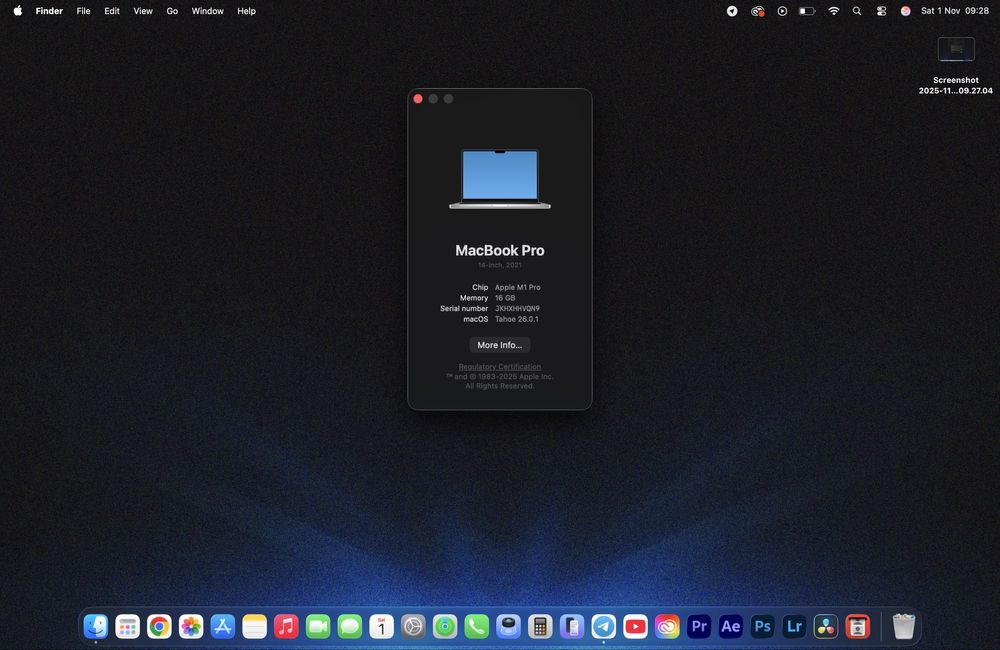Image resolution: width=1000 pixels, height=650 pixels.
Task: Select the Screenshot file thumbnail on the desktop
Action: (x=956, y=49)
